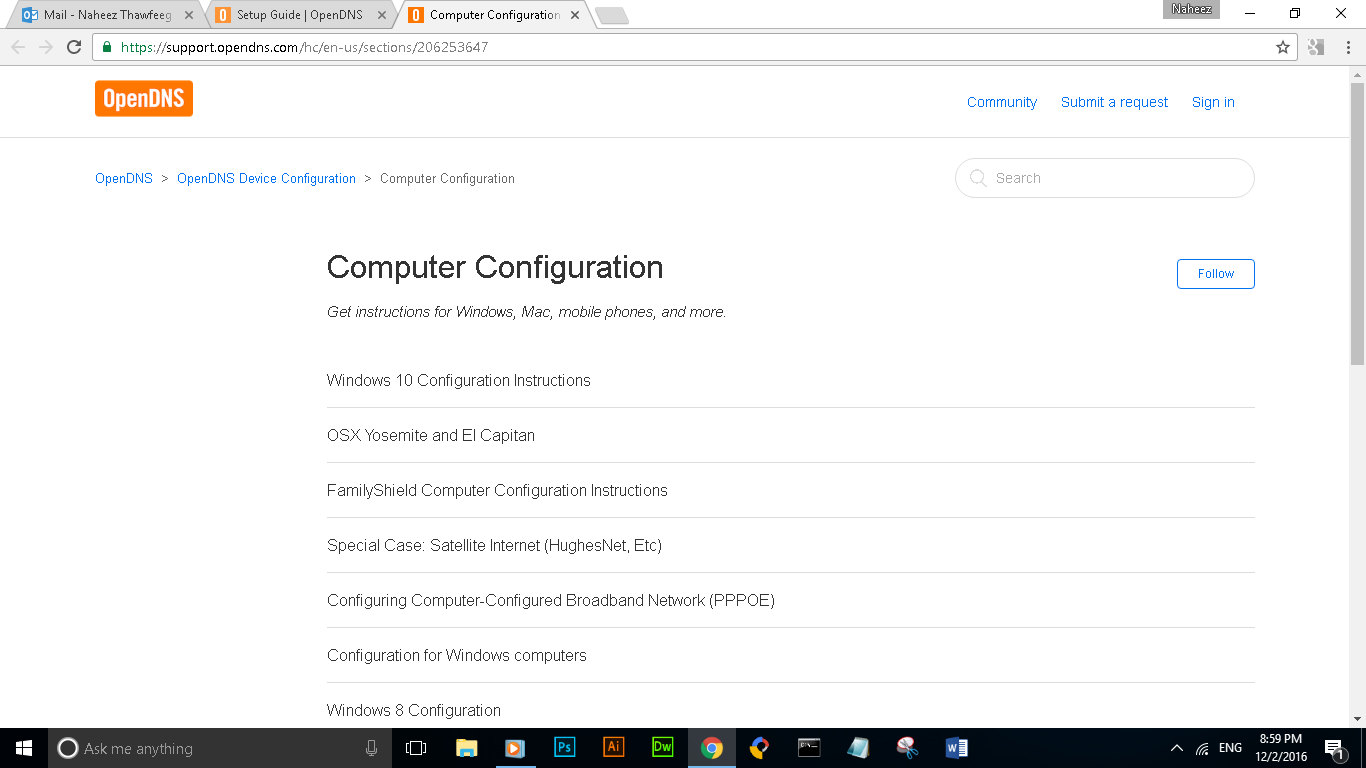Close the Computer Configuration tab
1366x768 pixels.
[x=574, y=15]
